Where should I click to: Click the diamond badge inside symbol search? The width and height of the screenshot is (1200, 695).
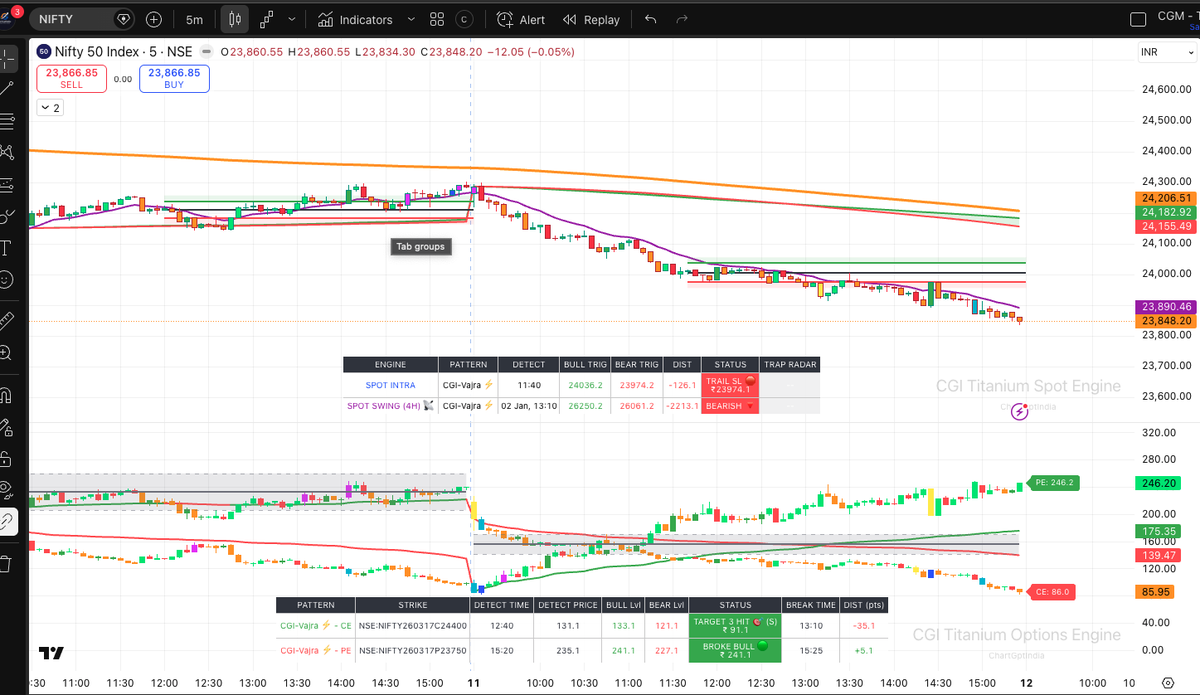point(123,19)
